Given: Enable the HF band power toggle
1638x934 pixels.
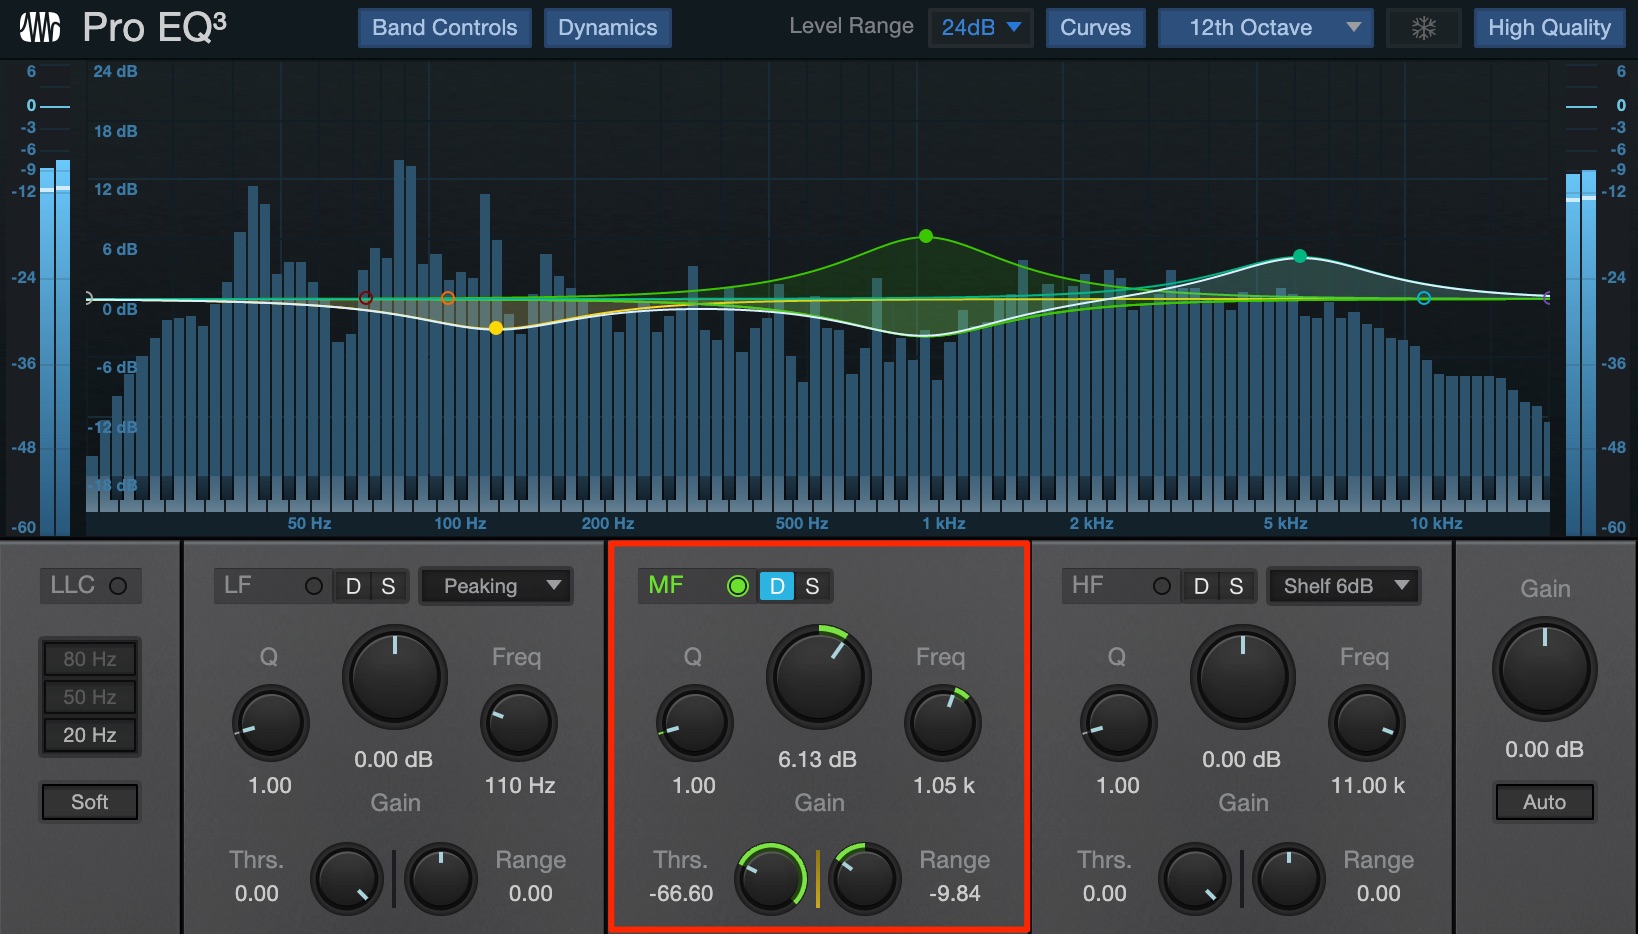Looking at the screenshot, I should point(1162,586).
